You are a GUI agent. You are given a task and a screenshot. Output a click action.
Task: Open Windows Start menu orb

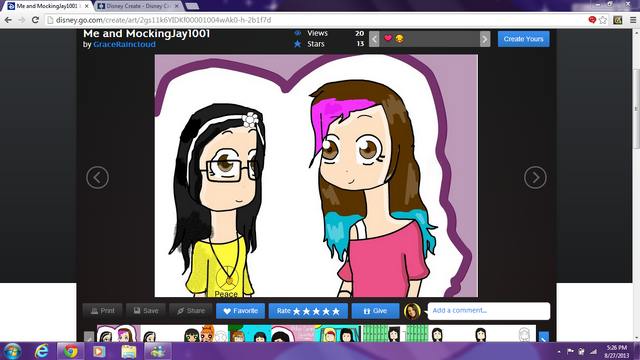click(x=12, y=351)
